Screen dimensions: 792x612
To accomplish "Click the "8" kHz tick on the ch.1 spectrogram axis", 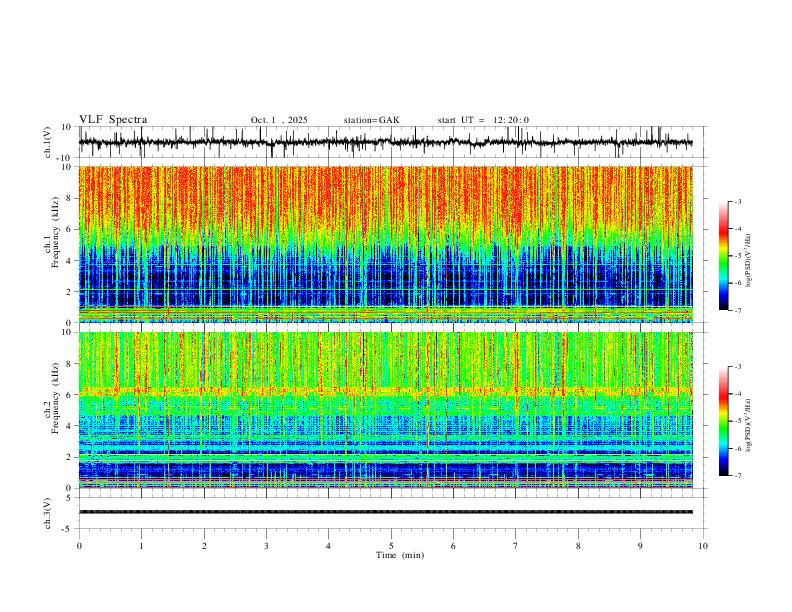I will pos(69,198).
